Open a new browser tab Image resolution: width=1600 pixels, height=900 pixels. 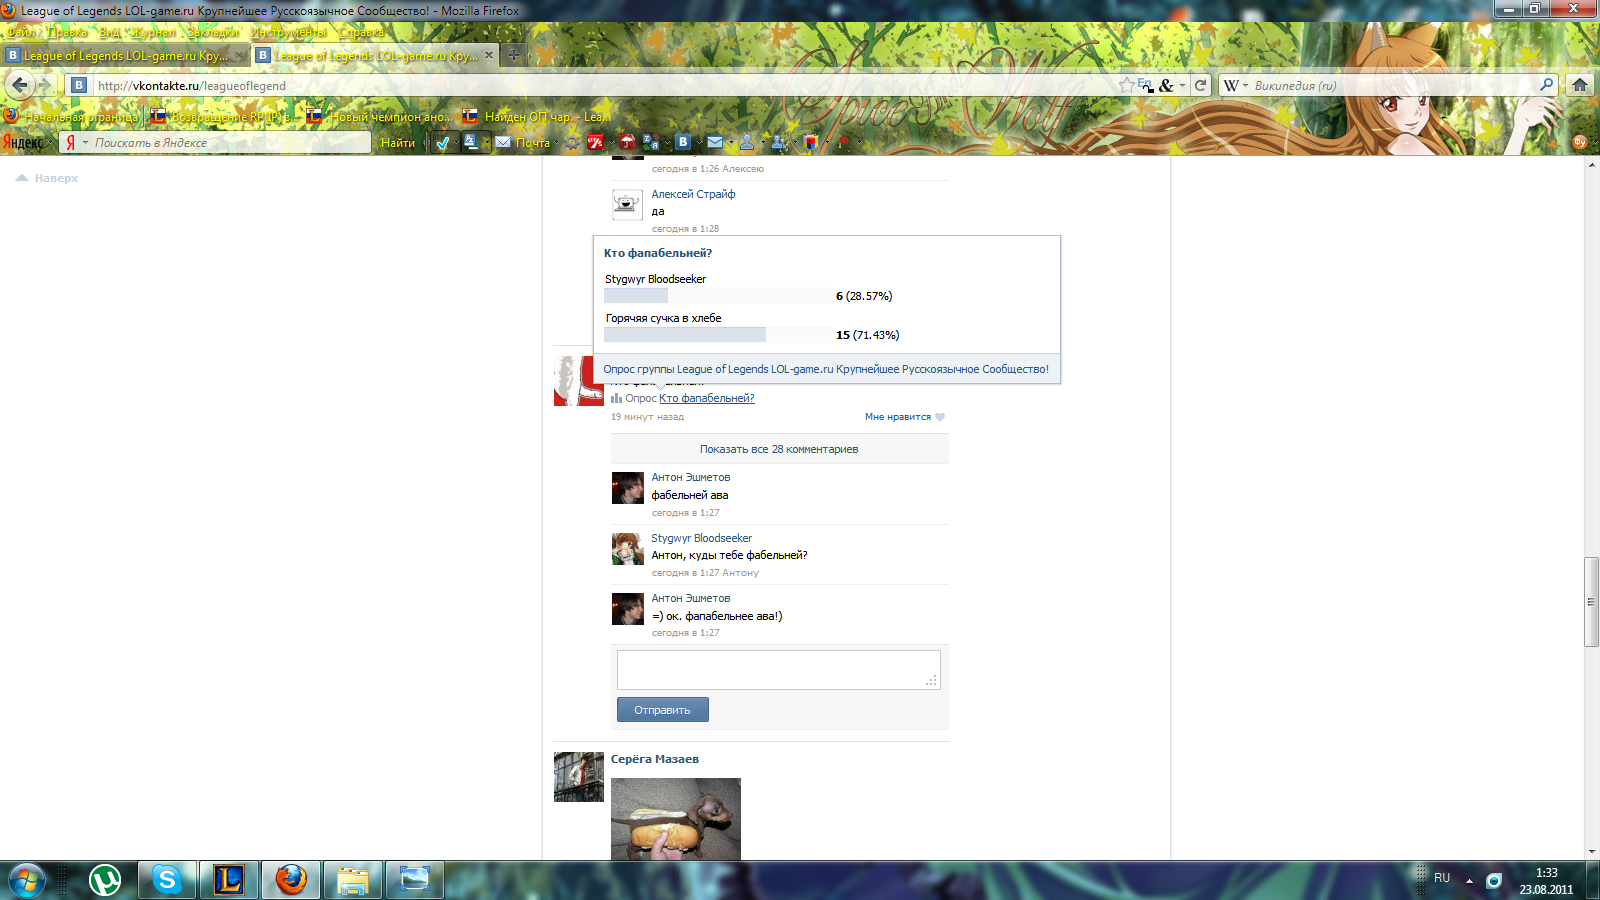point(514,55)
